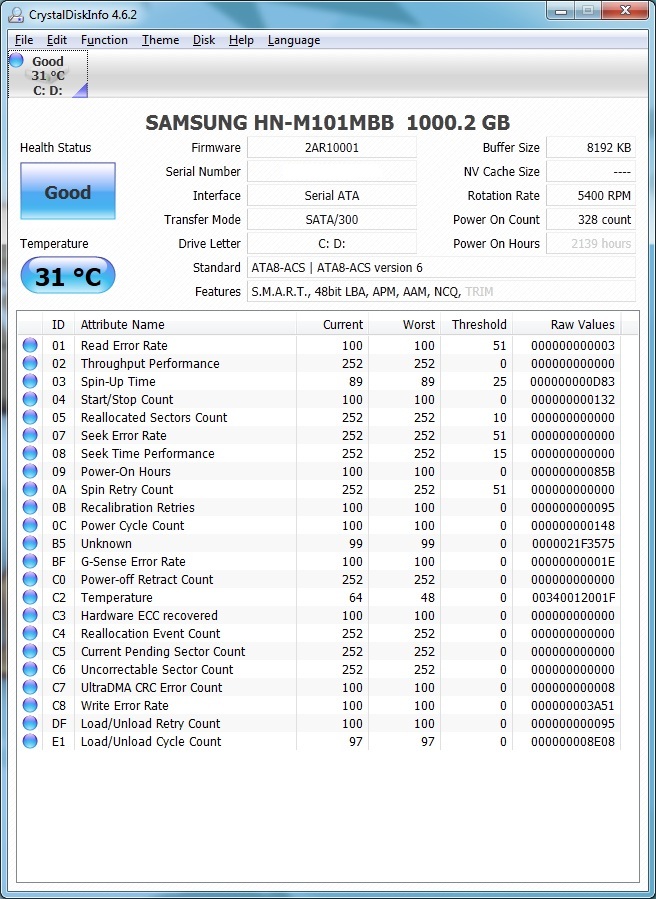656x899 pixels.
Task: Click status orb for Unknown B5 attribute
Action: pyautogui.click(x=30, y=543)
